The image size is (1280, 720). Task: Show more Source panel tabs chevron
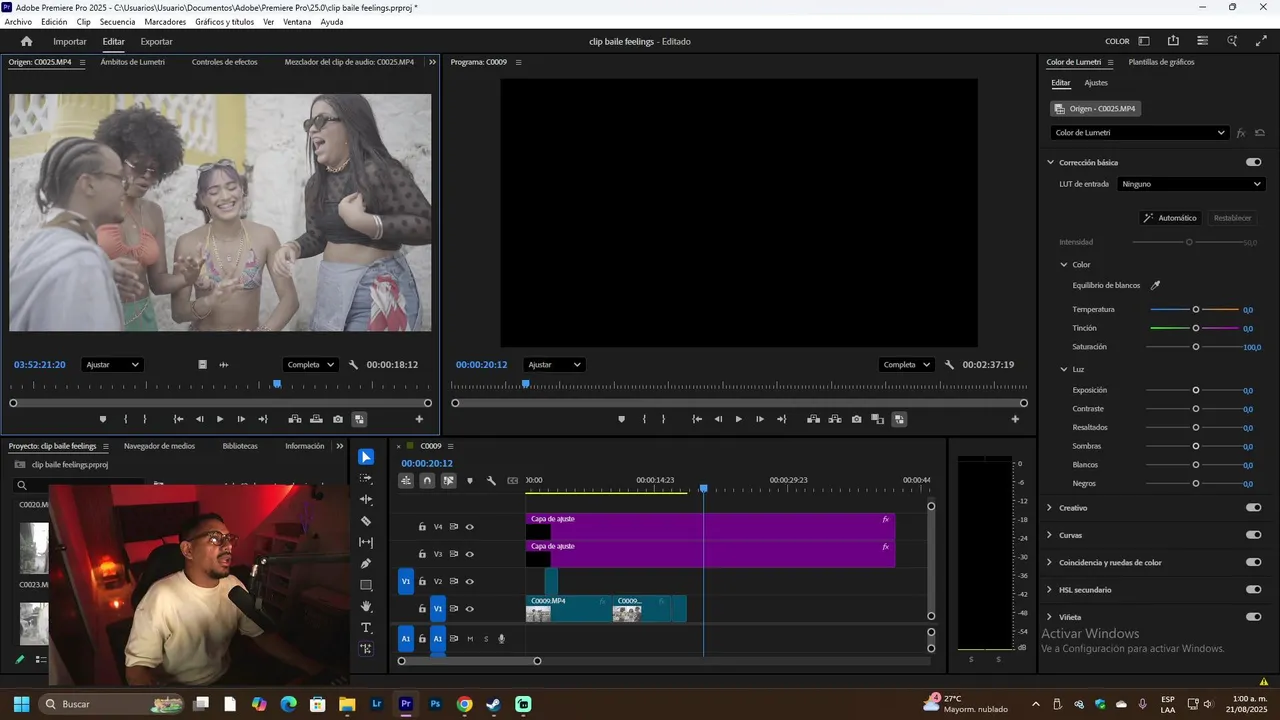point(432,62)
